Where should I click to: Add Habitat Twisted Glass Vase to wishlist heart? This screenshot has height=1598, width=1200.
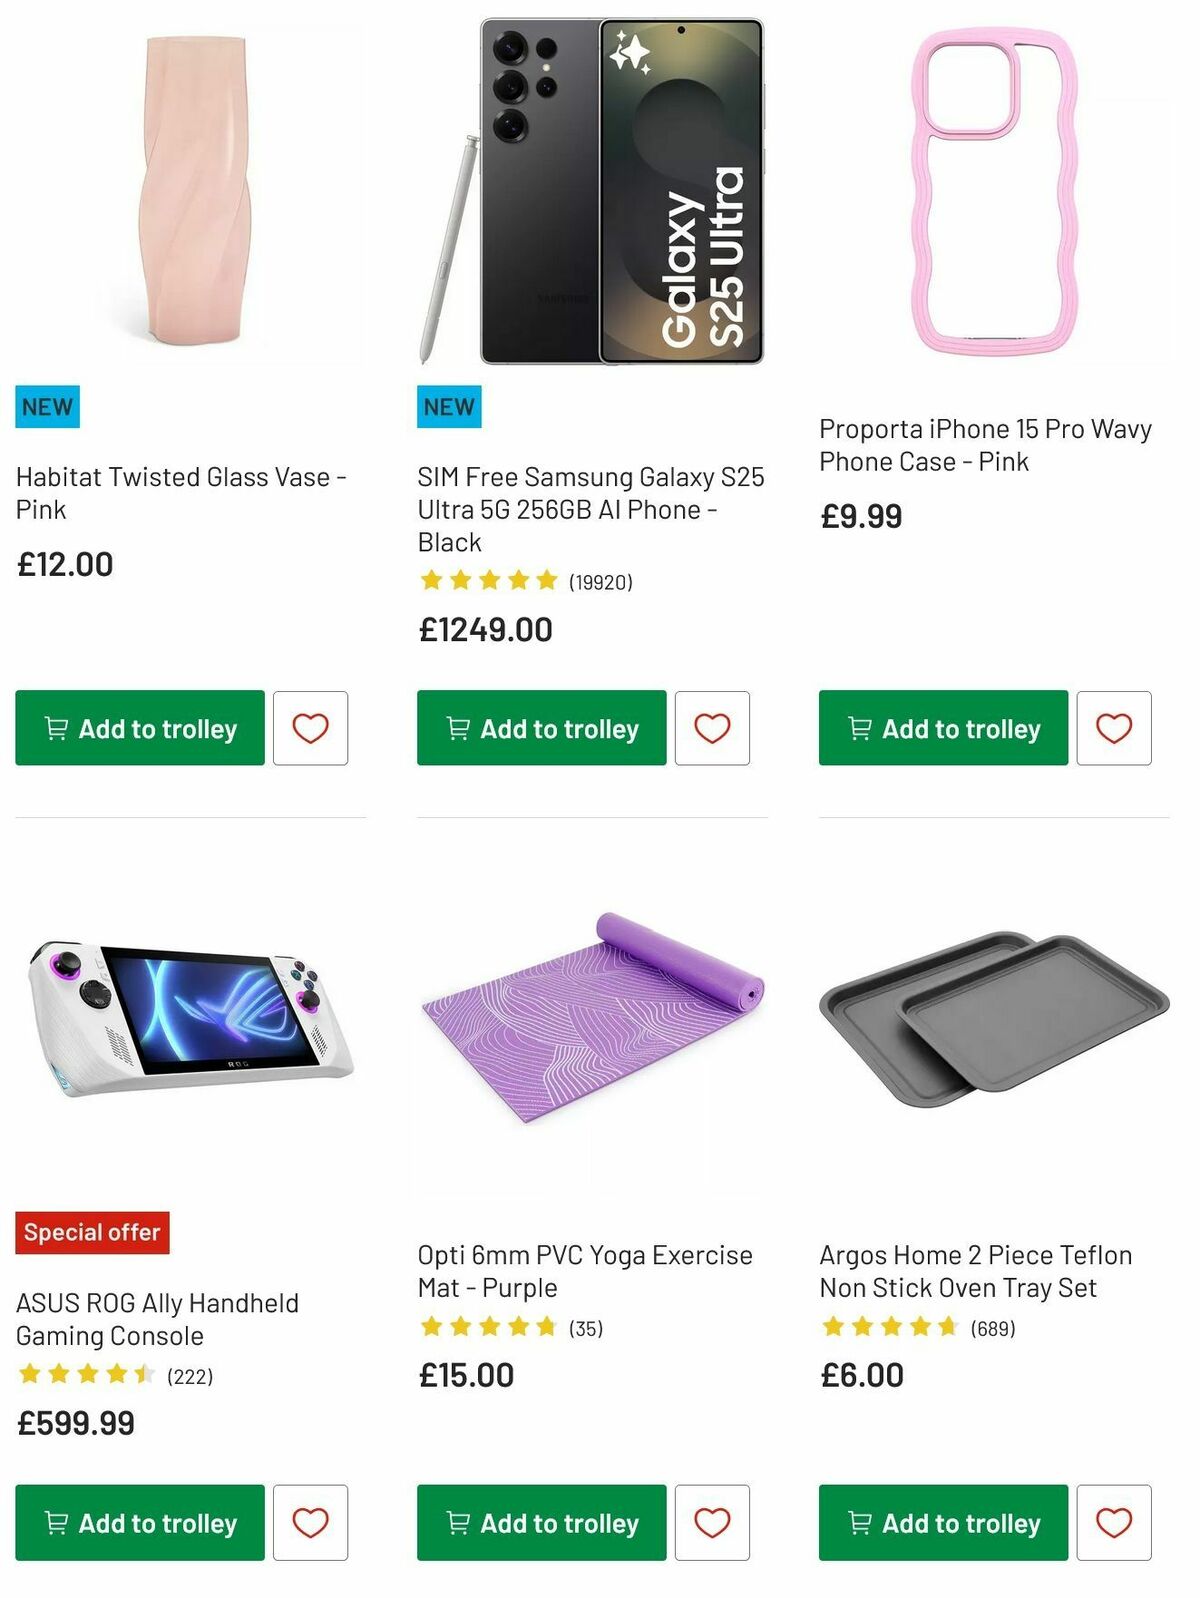(x=309, y=728)
